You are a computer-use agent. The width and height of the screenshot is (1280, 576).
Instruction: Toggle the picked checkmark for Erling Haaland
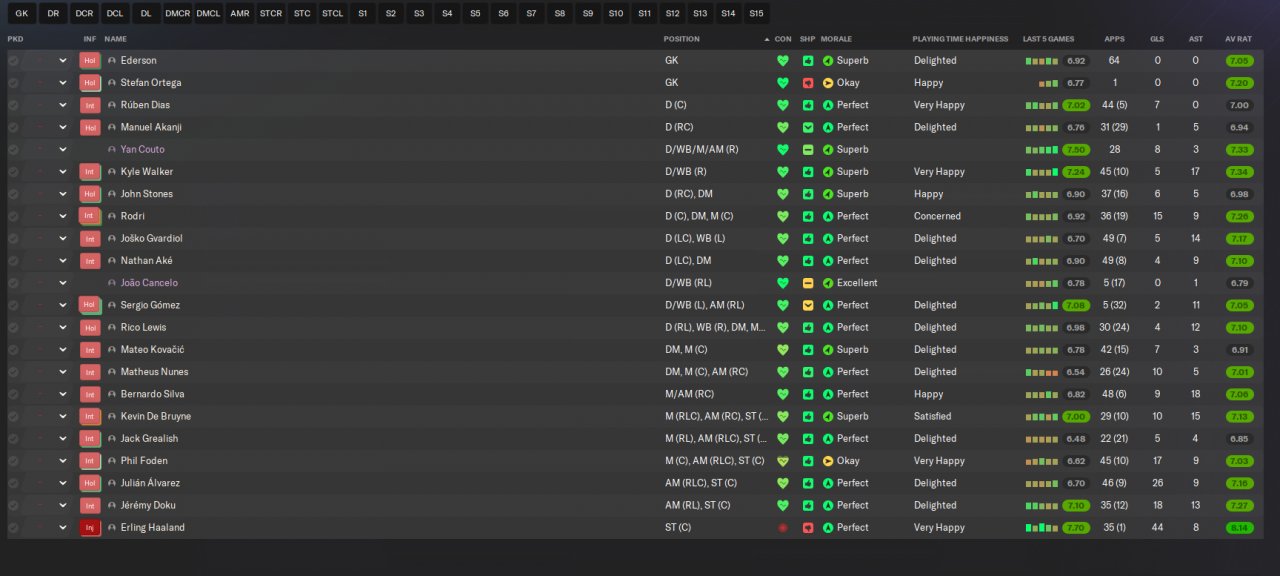pos(13,528)
